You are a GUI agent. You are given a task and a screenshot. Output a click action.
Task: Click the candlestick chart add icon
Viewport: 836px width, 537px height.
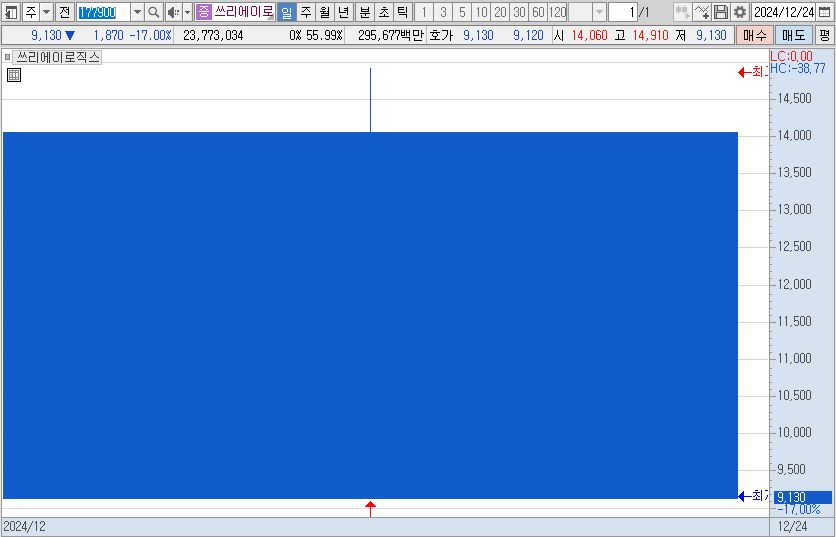(x=682, y=12)
